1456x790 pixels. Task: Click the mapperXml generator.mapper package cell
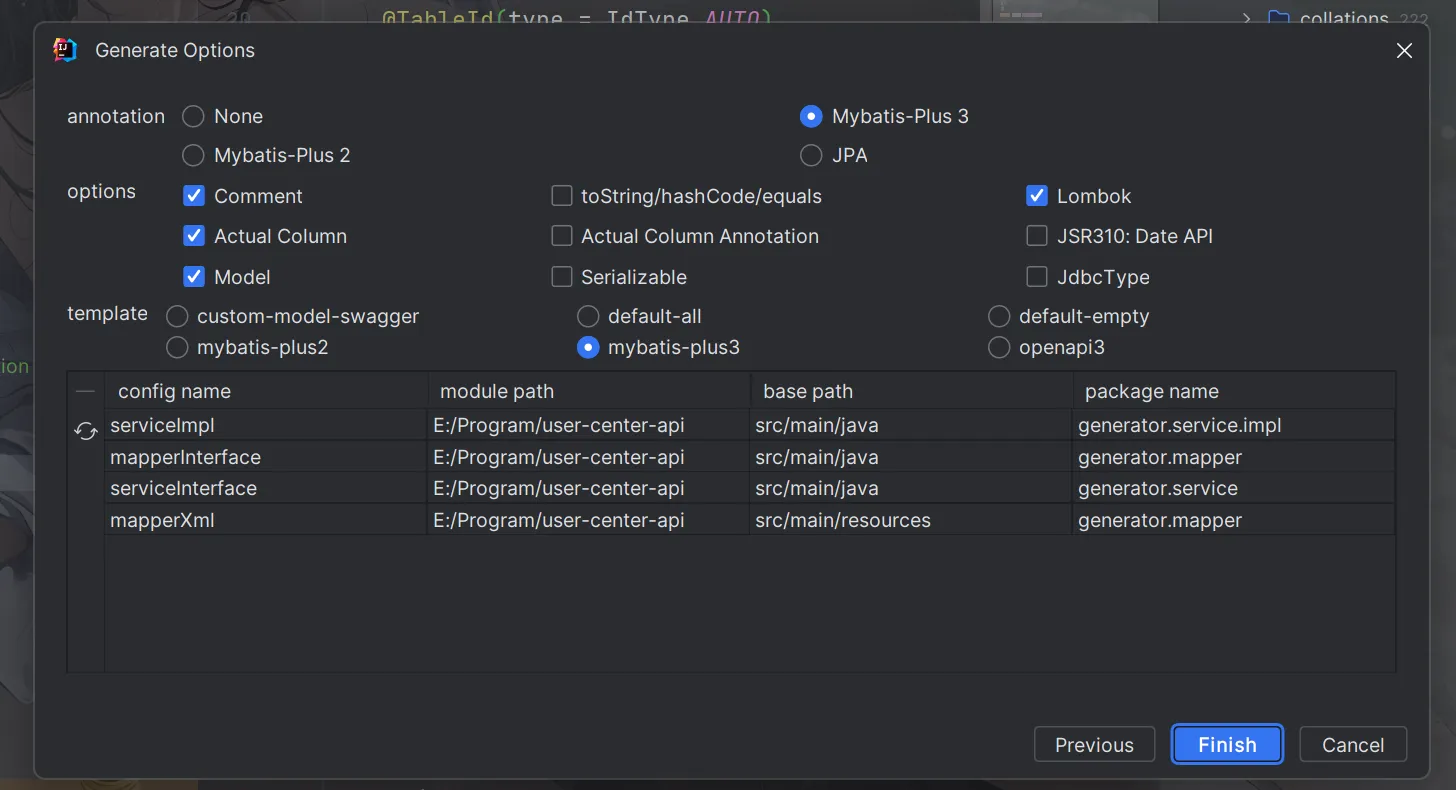coord(1234,520)
